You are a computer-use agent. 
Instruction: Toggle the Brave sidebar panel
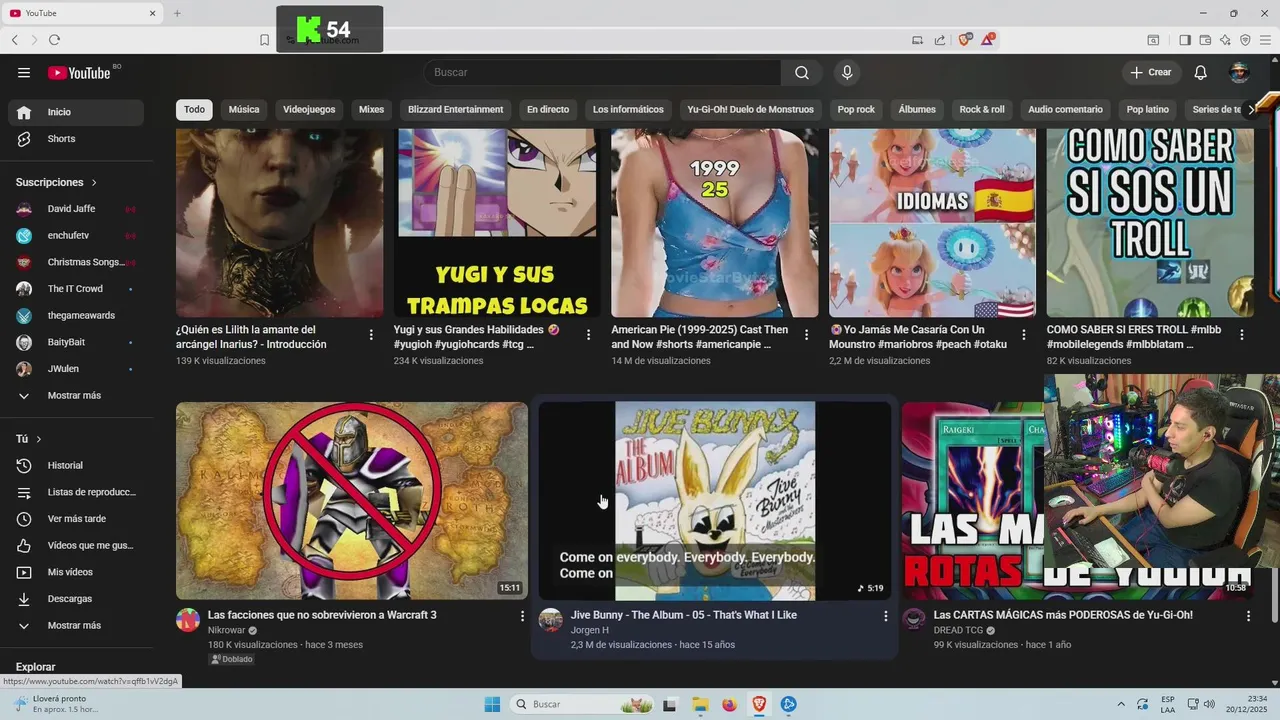tap(1185, 40)
